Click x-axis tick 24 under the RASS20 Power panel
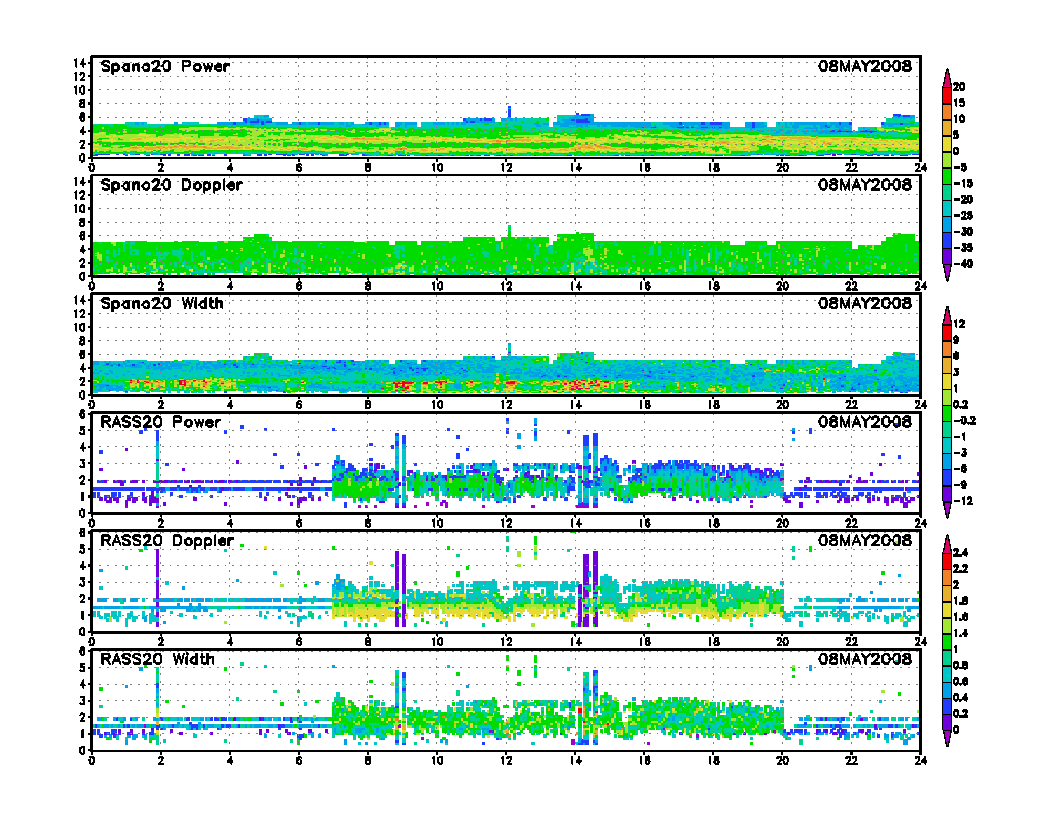 pos(920,523)
